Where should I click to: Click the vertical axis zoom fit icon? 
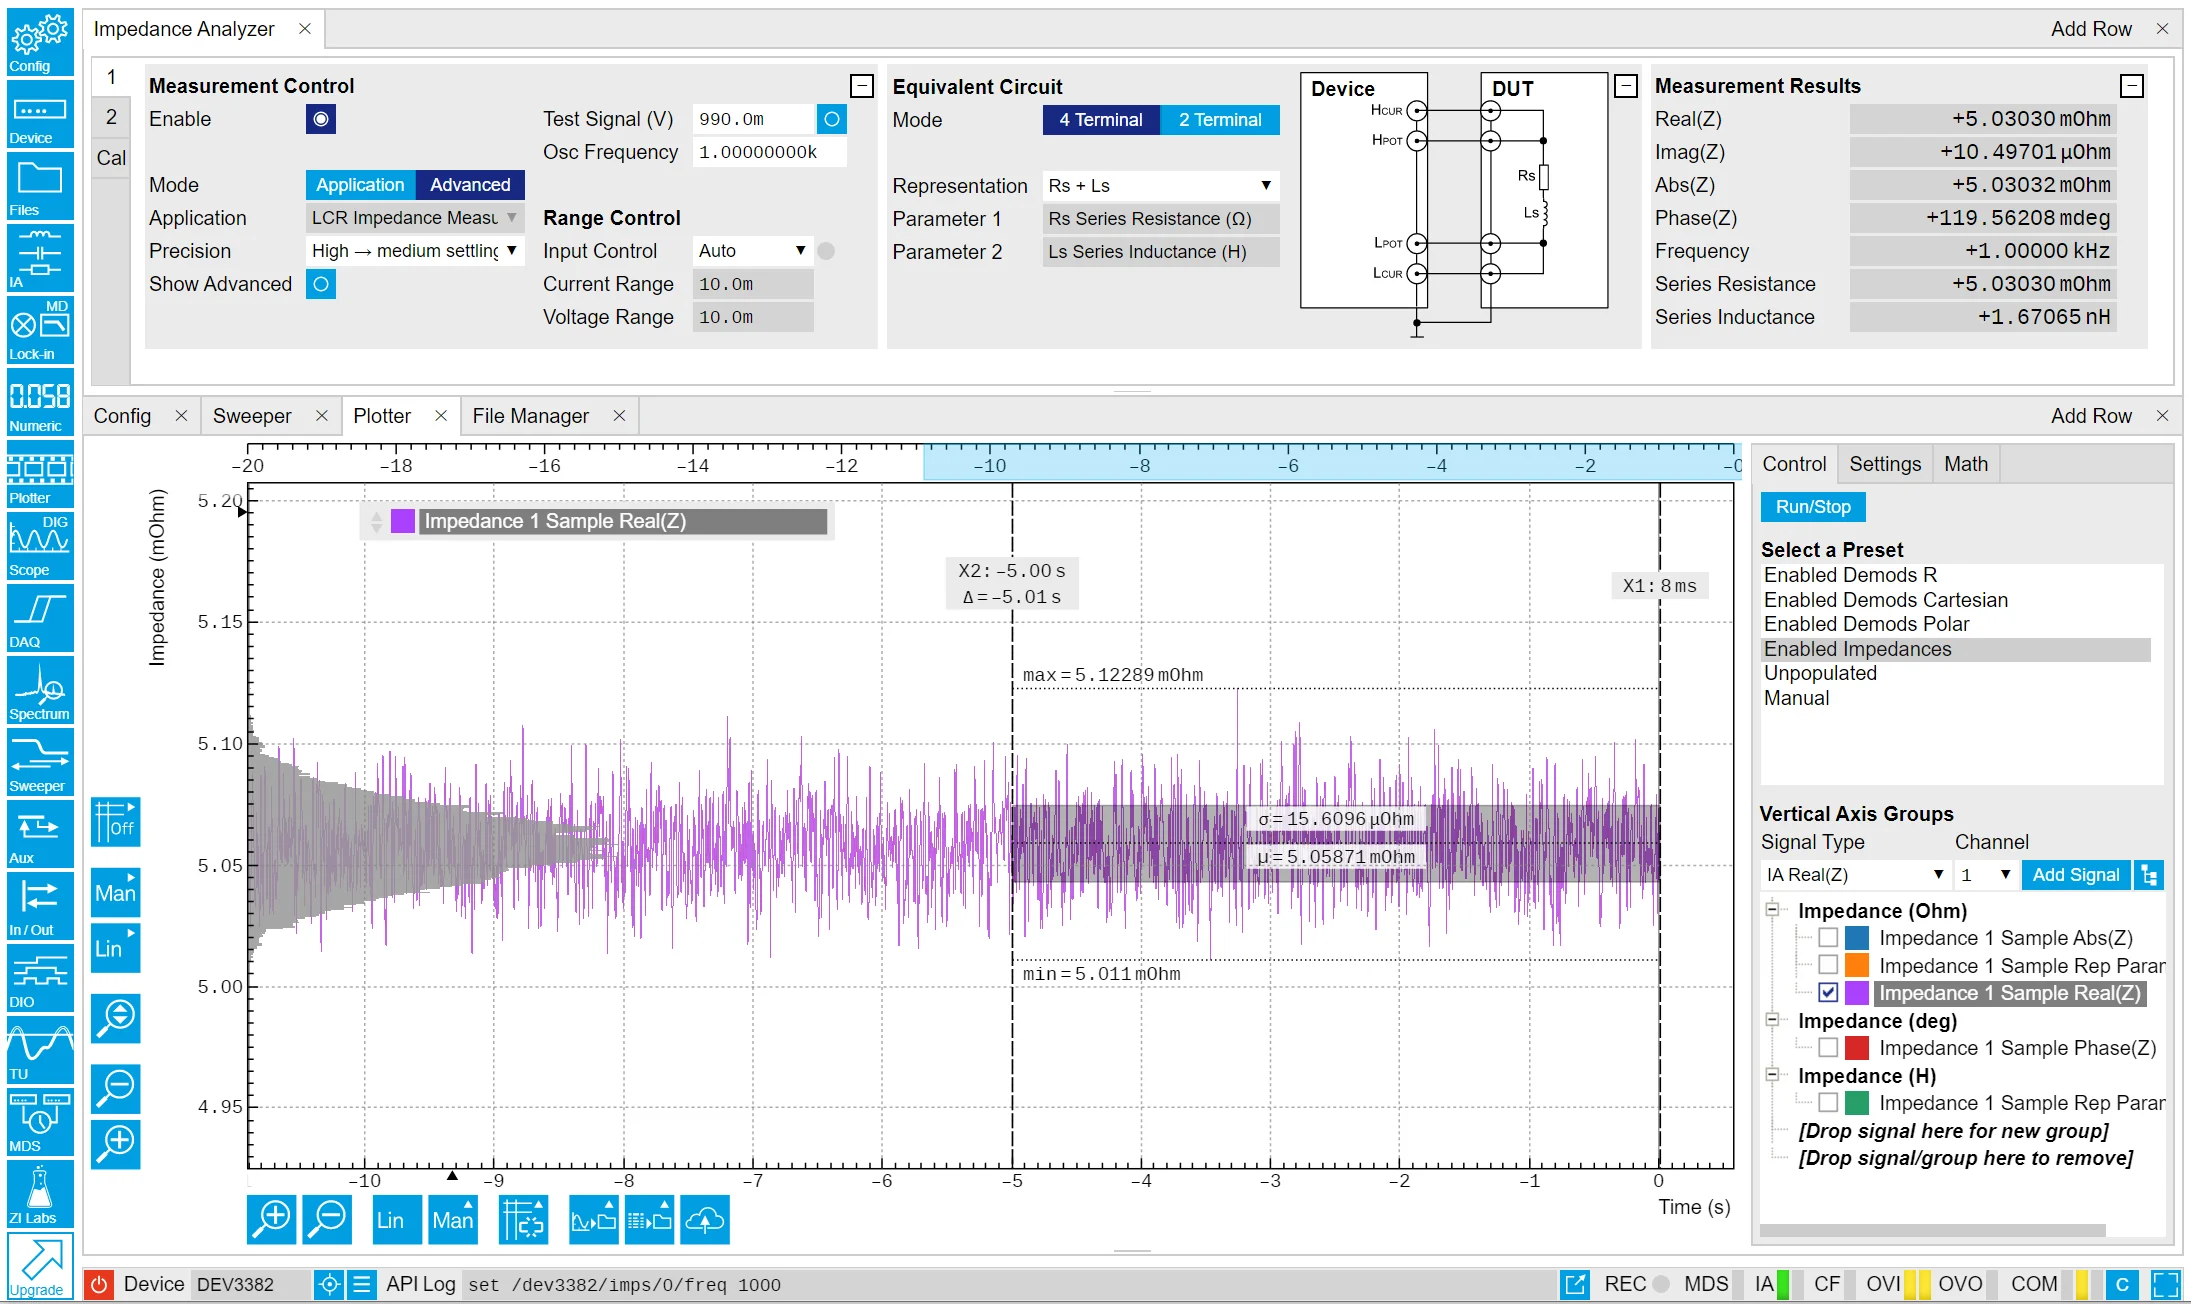click(116, 1018)
